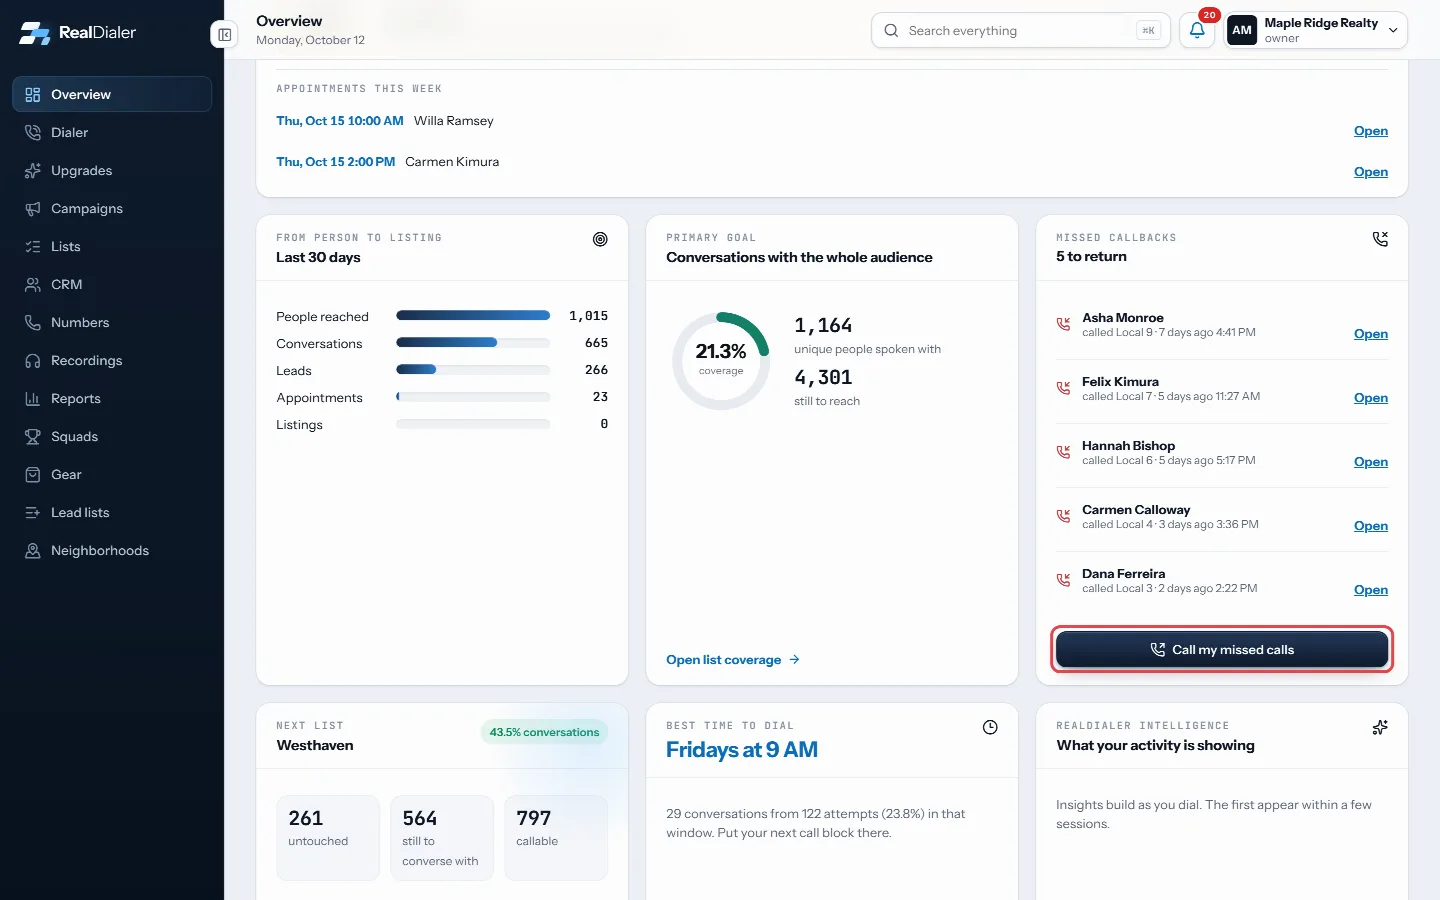Click the 43.5% conversations badge

[x=544, y=732]
